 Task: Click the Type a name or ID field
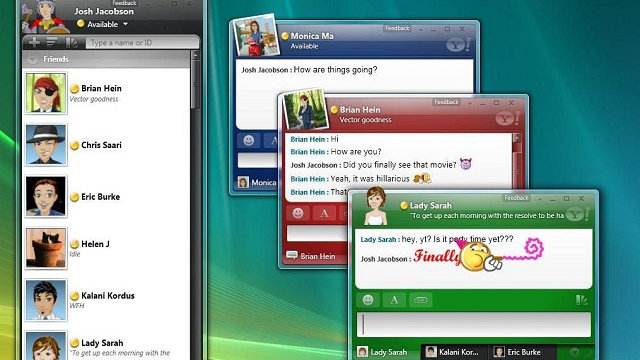coord(142,42)
